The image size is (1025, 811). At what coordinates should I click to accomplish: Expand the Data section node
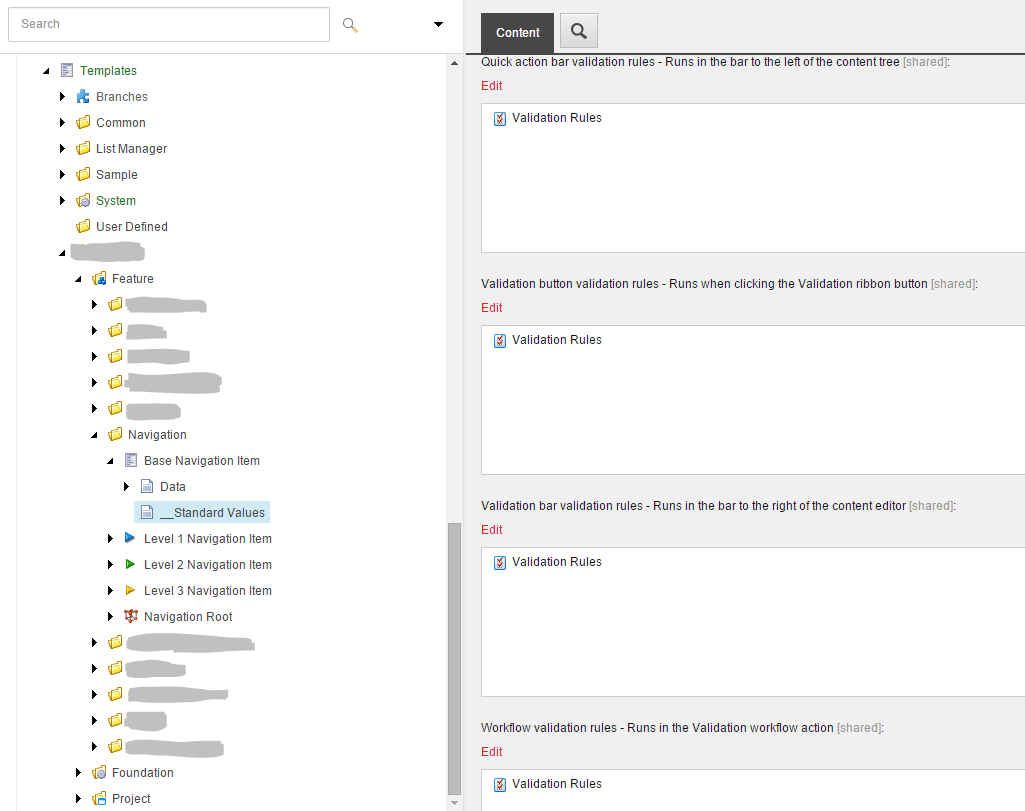pos(127,487)
